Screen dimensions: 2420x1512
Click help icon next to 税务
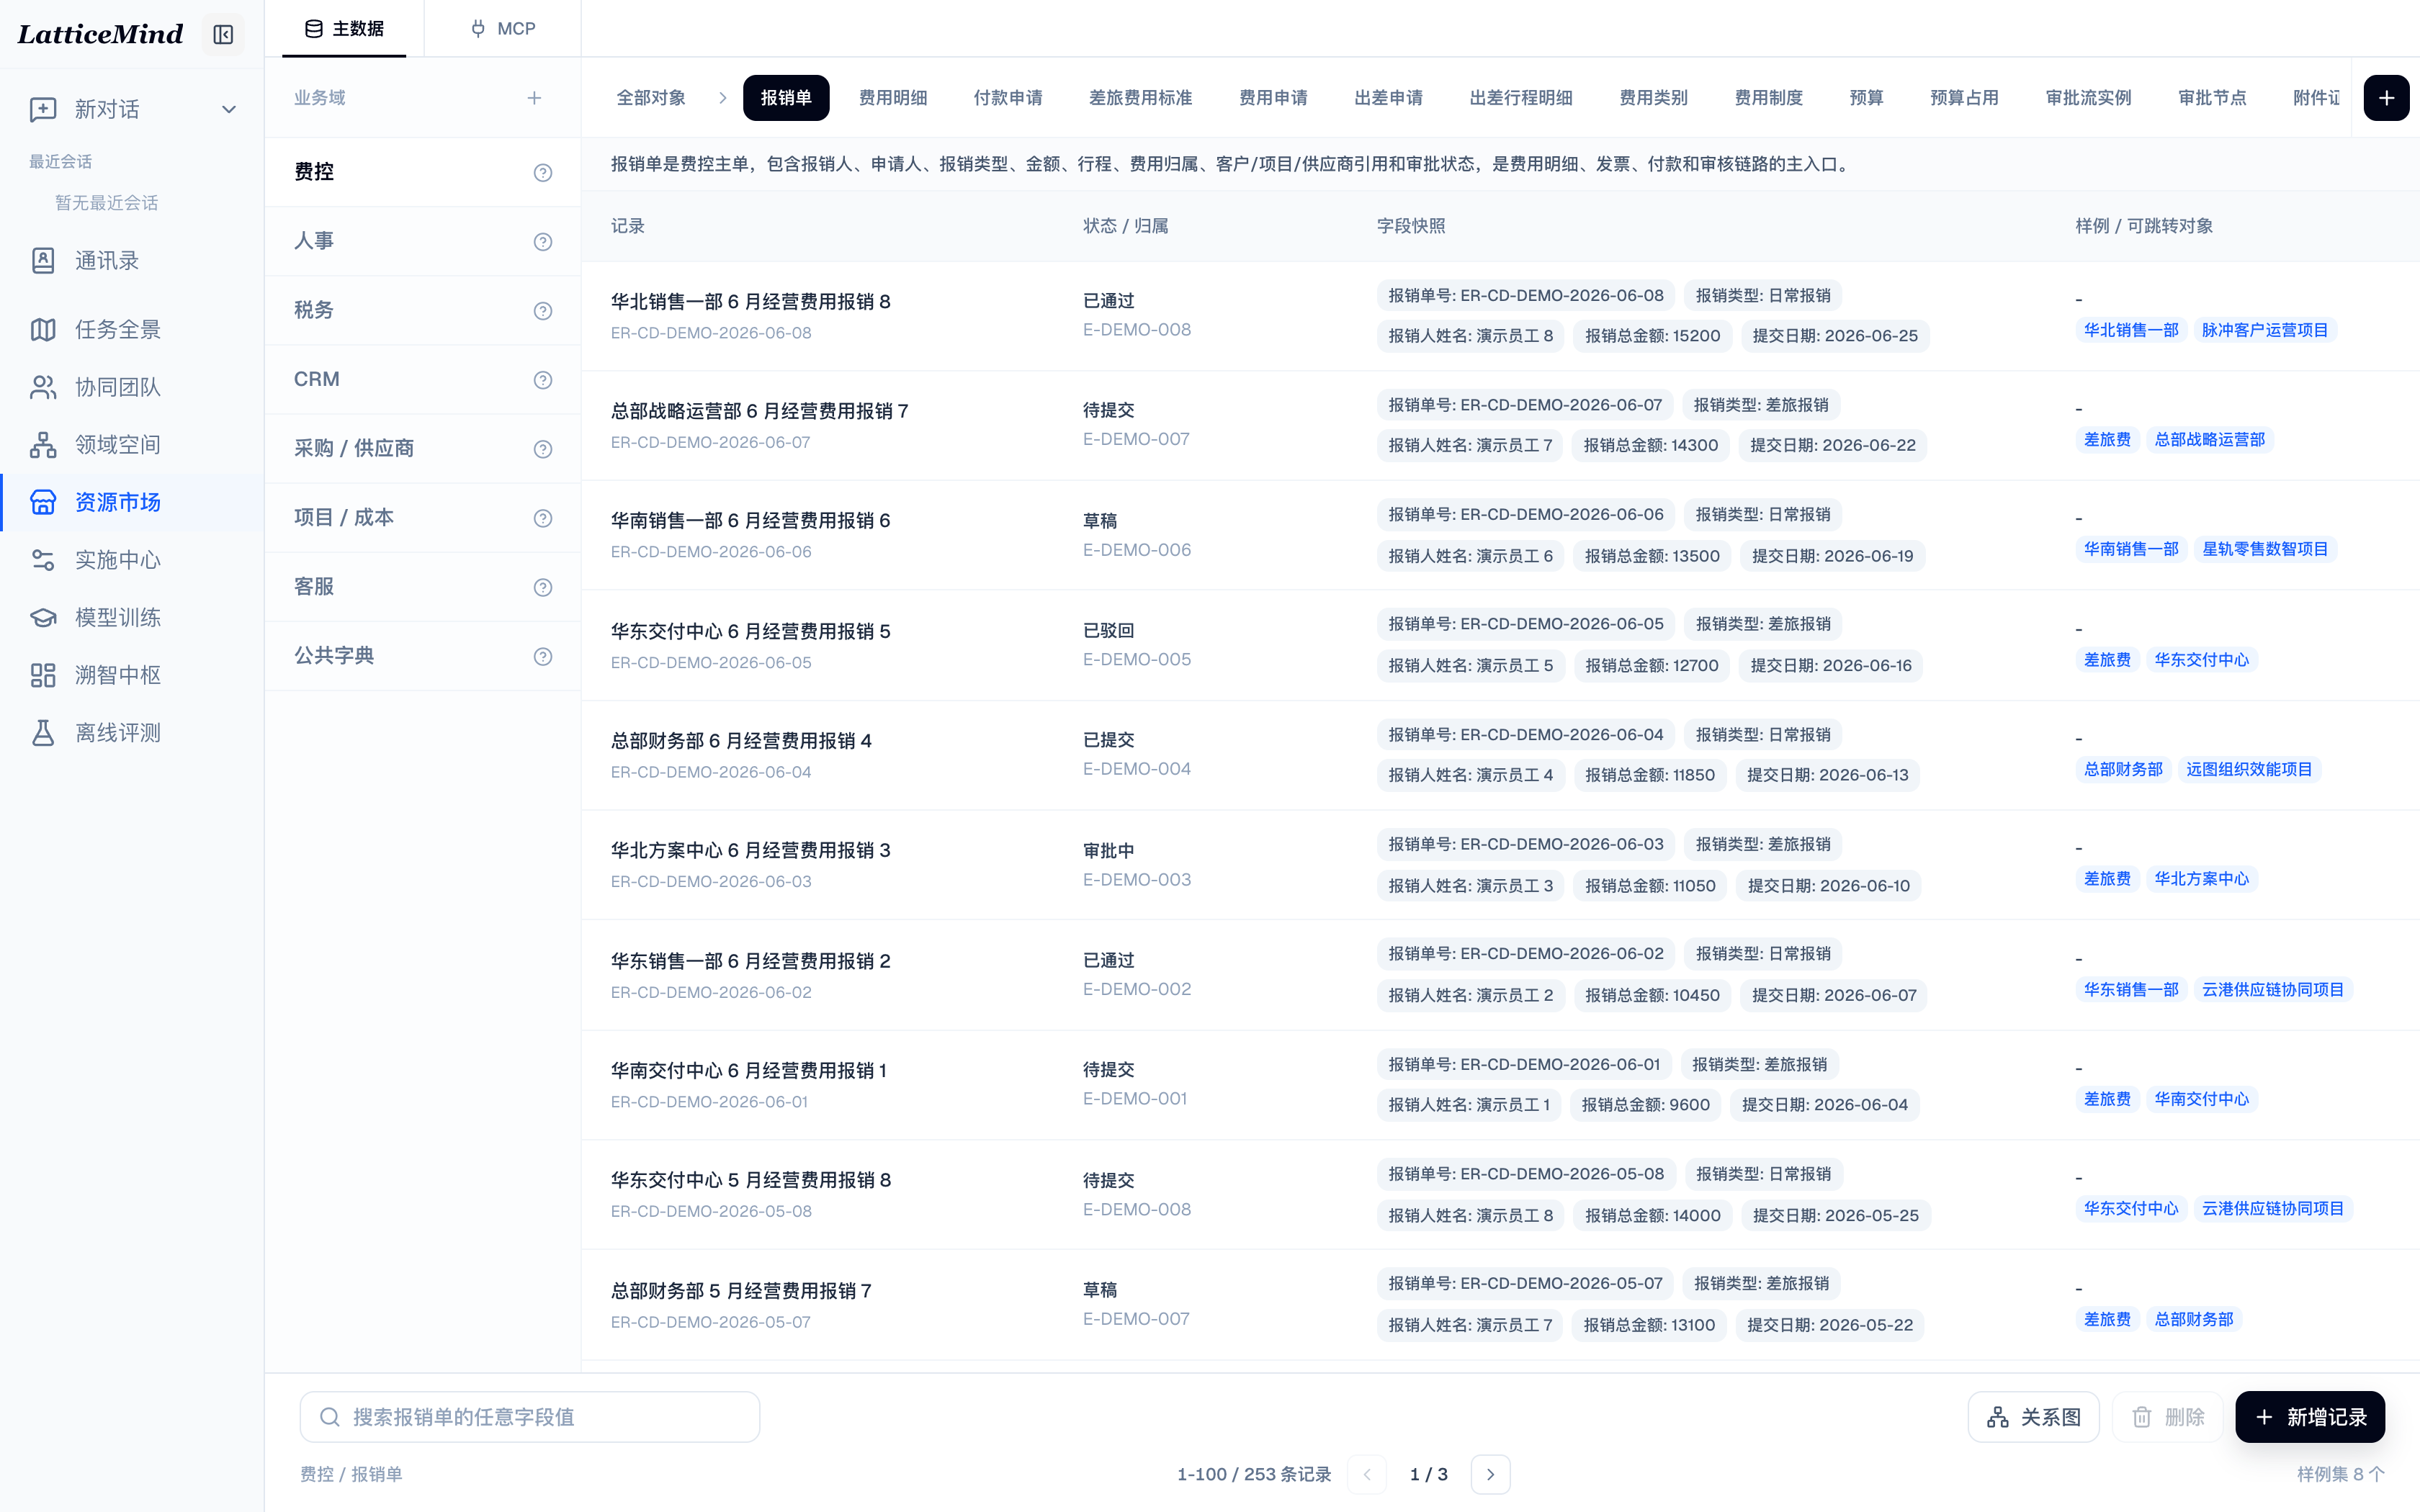(x=543, y=311)
